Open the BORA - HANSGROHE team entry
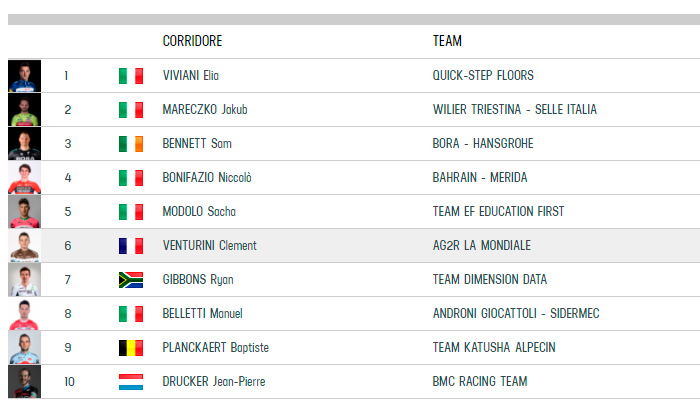 (x=483, y=144)
